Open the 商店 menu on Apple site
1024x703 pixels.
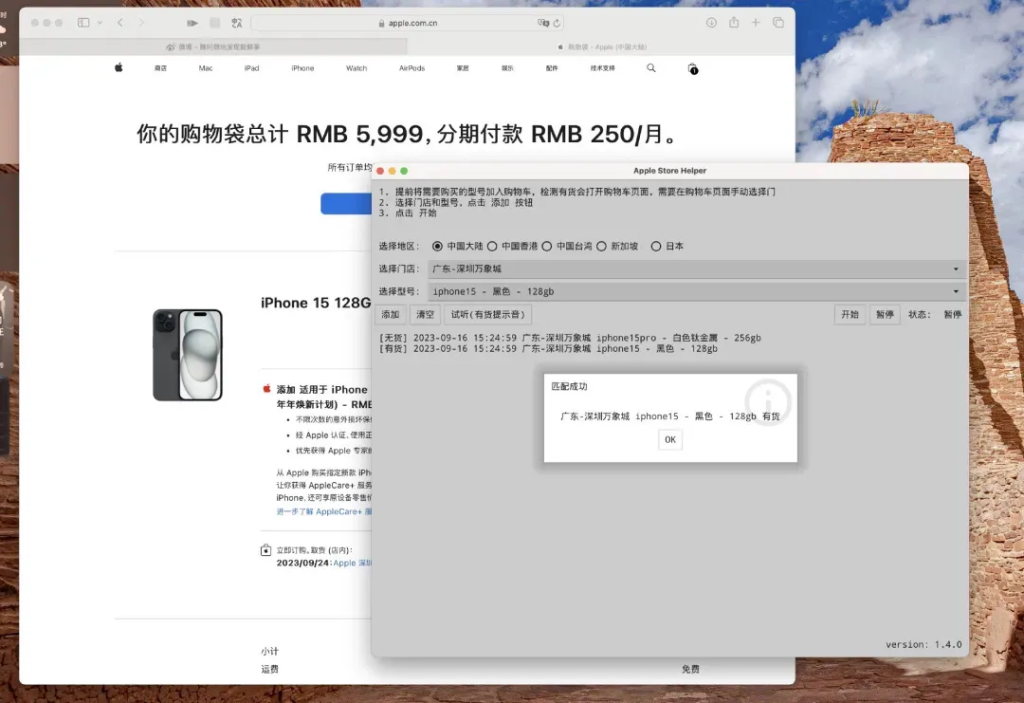[x=161, y=68]
